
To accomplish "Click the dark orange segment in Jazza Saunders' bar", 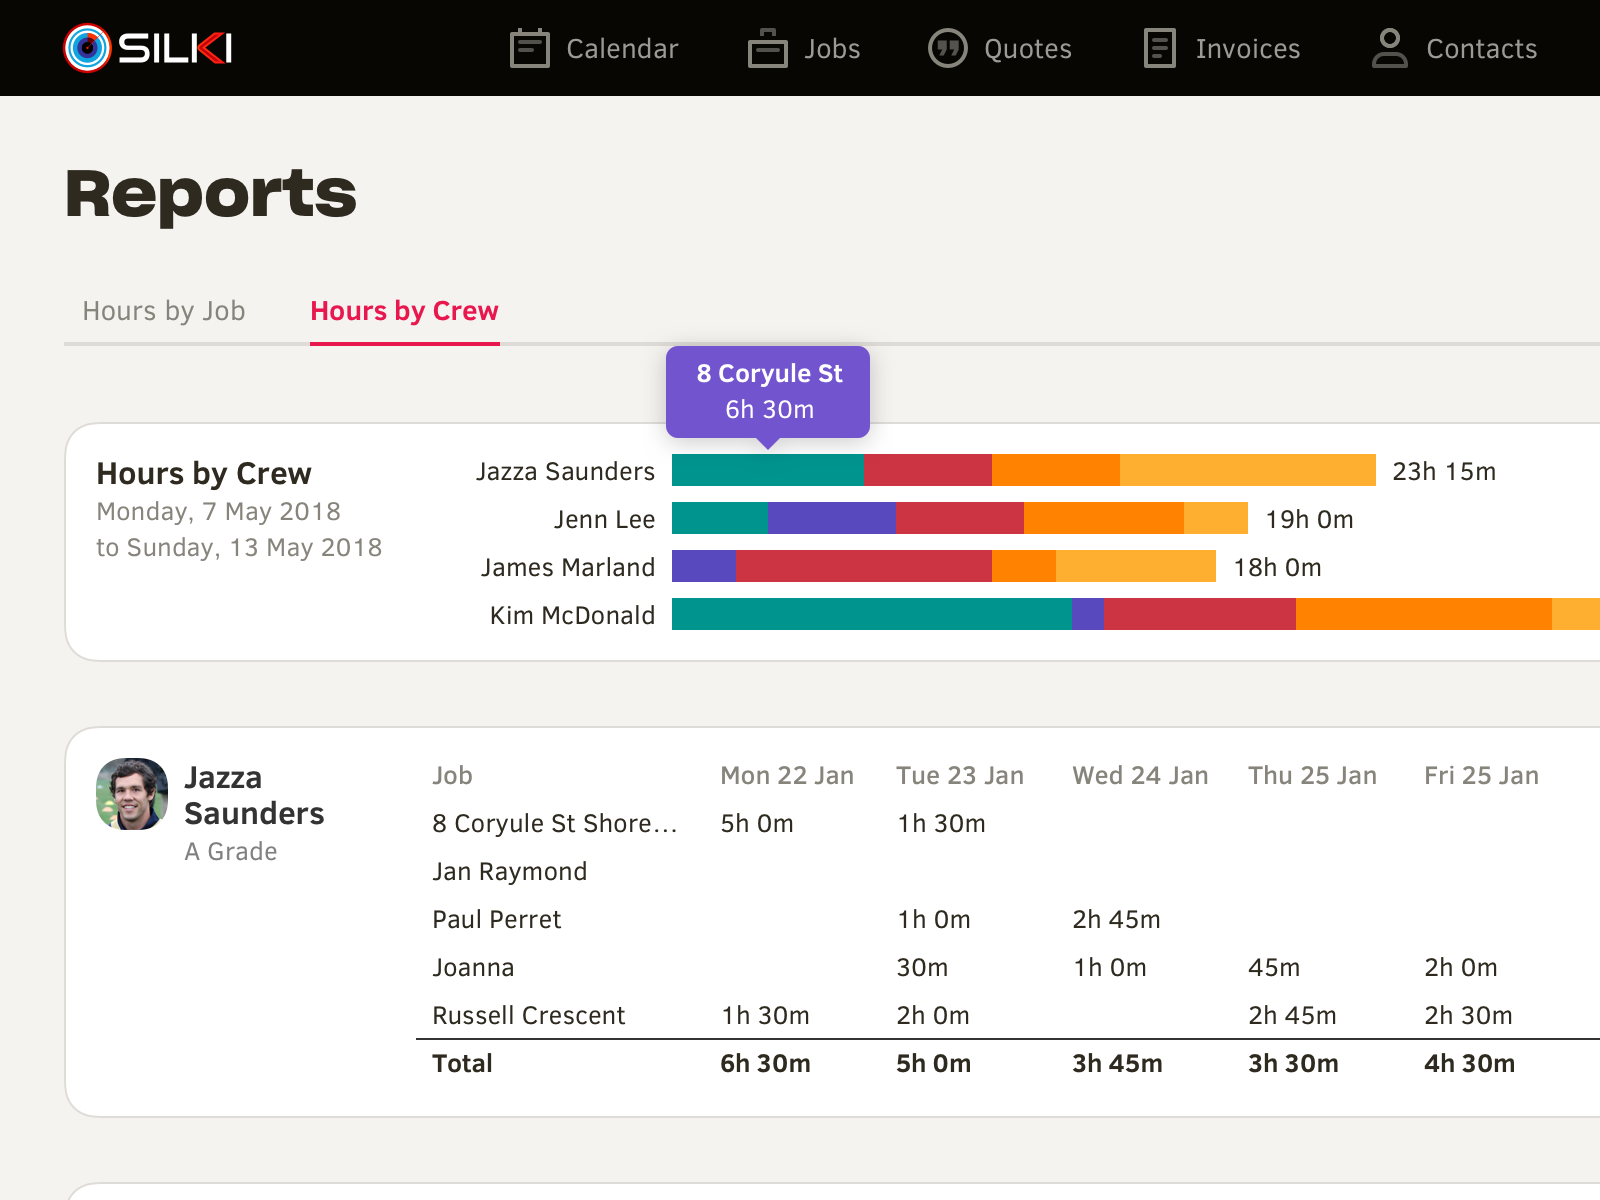I will point(1056,470).
